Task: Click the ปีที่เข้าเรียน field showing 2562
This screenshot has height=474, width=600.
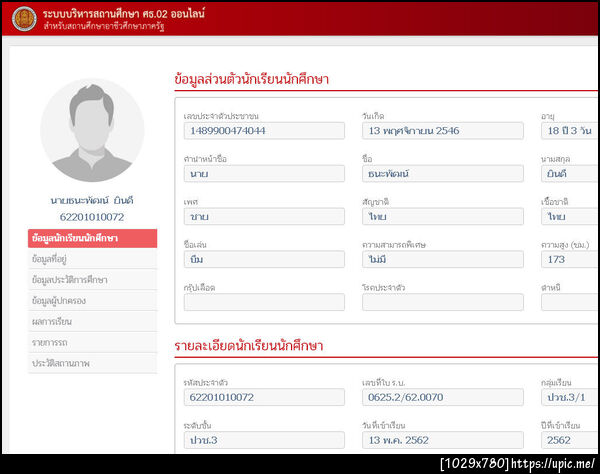Action: (570, 440)
